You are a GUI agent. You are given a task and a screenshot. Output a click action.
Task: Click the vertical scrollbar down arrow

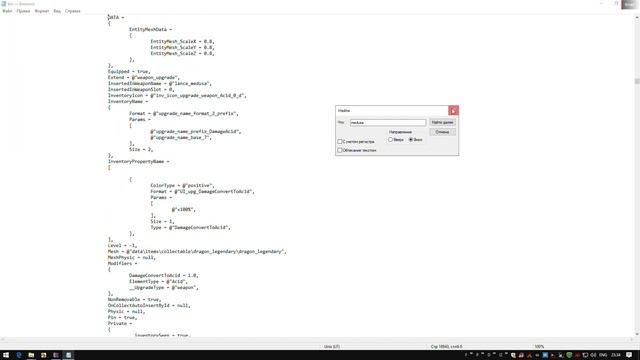[637, 334]
